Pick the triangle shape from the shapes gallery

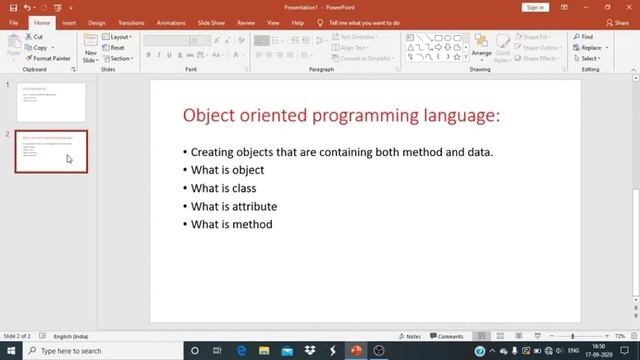(410, 48)
